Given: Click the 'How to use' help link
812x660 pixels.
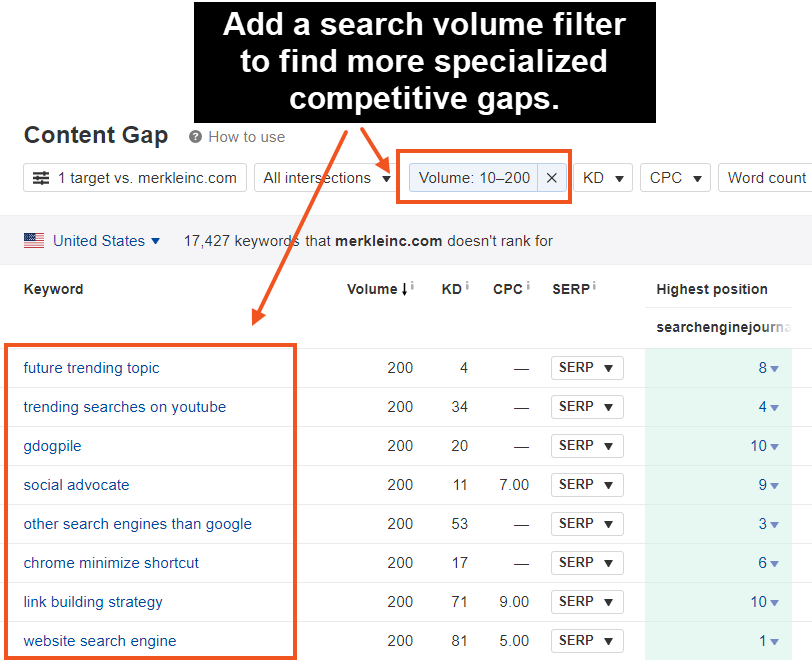Looking at the screenshot, I should pyautogui.click(x=246, y=137).
